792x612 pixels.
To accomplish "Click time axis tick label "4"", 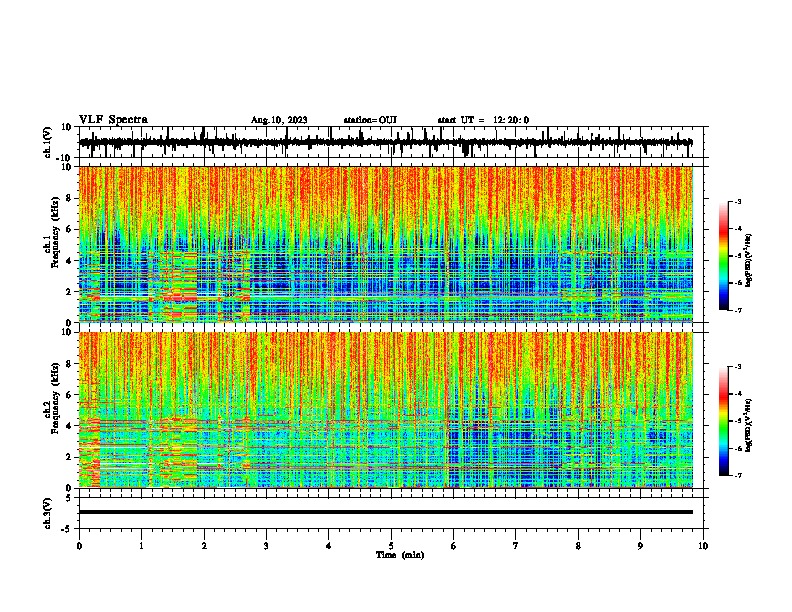I will [329, 546].
